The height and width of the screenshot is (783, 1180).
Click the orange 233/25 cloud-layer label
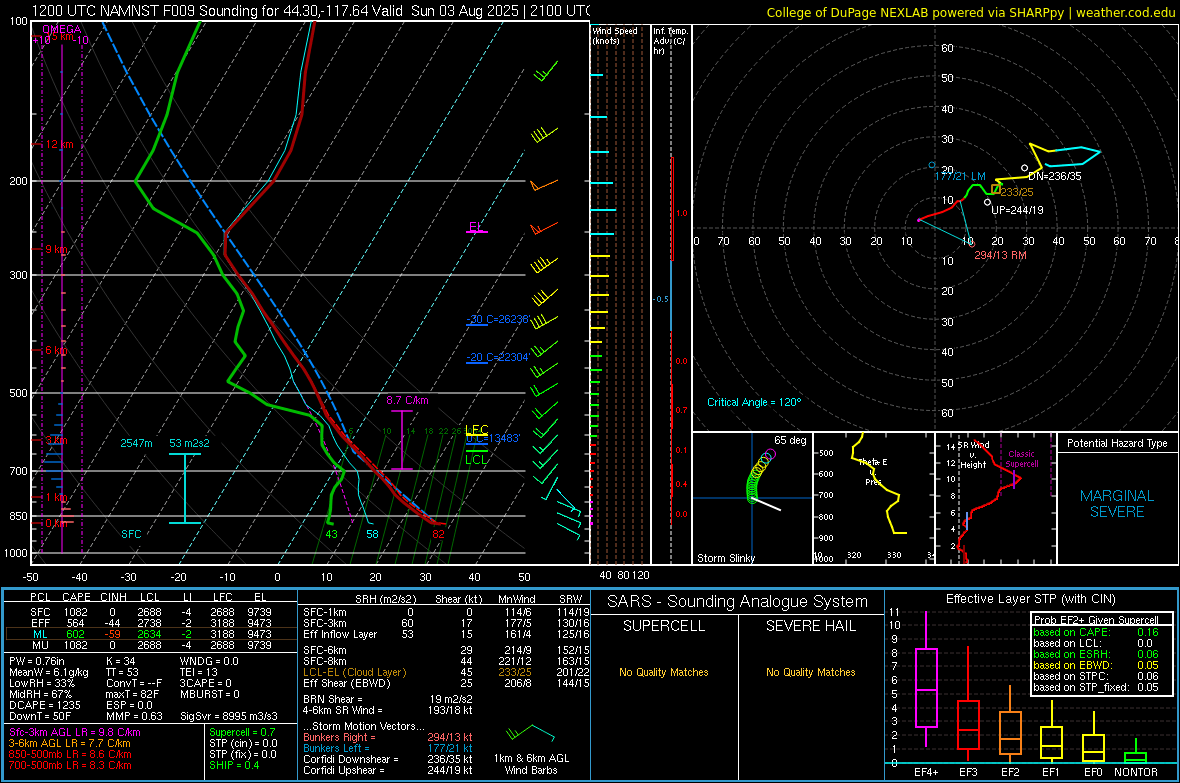click(1017, 192)
